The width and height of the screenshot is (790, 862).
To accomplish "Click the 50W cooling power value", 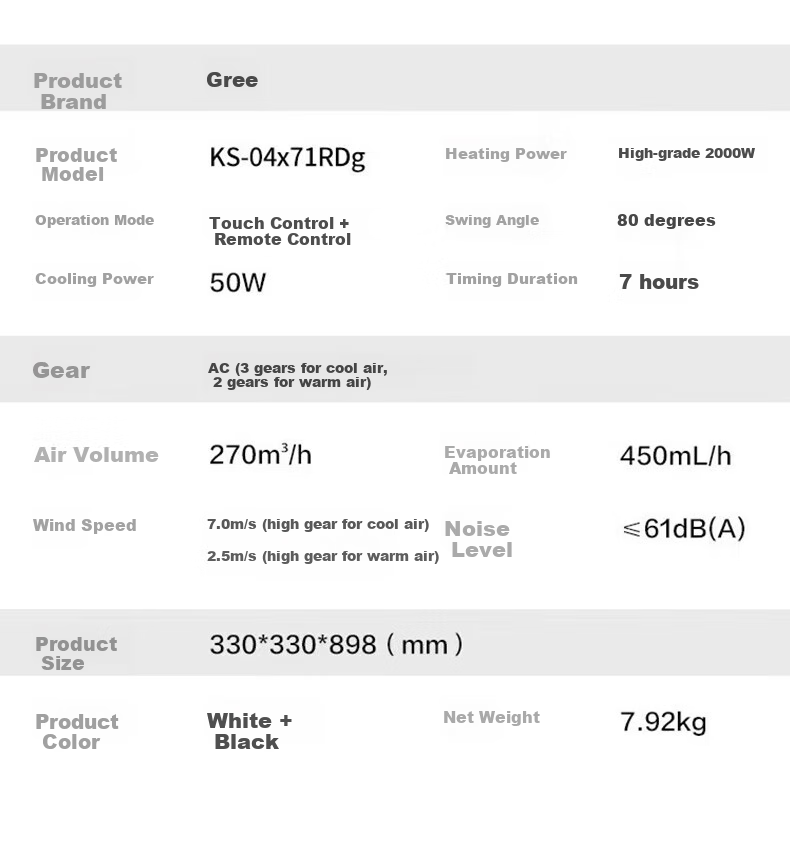I will (237, 283).
